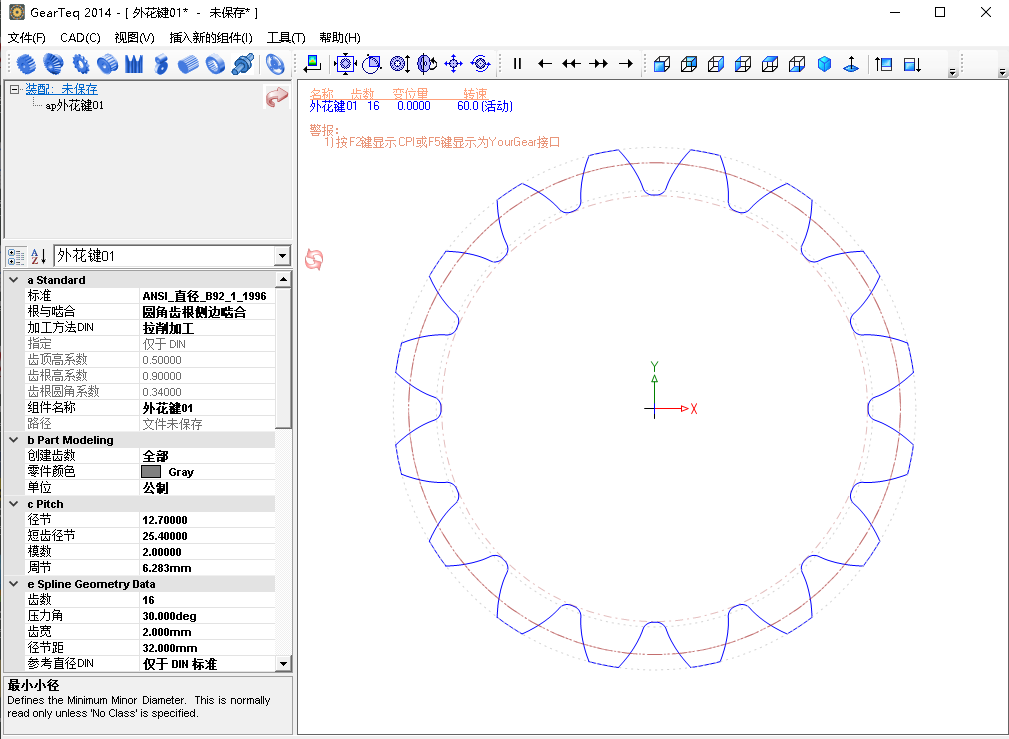The height and width of the screenshot is (739, 1009).
Task: Select ap外花键01 in the assembly tree
Action: 75,105
